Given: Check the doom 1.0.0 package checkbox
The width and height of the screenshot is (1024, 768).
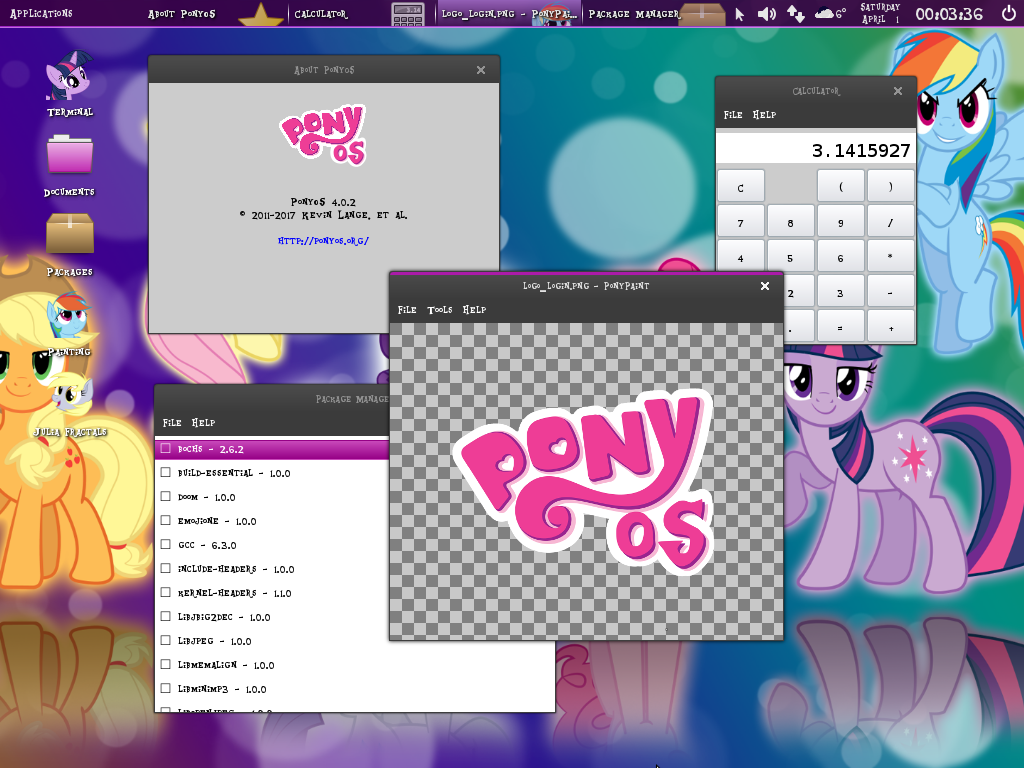Looking at the screenshot, I should tap(165, 496).
